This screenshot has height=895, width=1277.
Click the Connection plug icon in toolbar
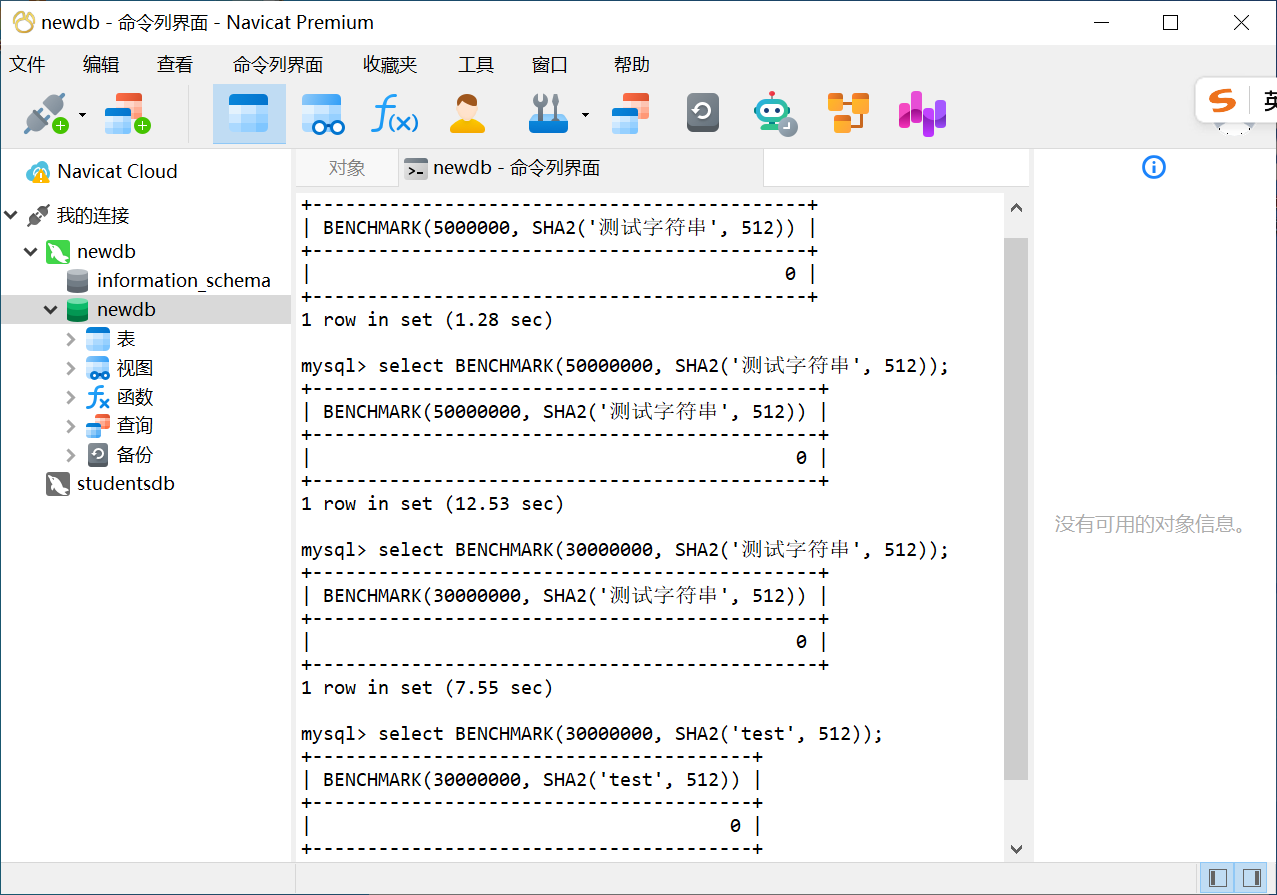tap(45, 114)
